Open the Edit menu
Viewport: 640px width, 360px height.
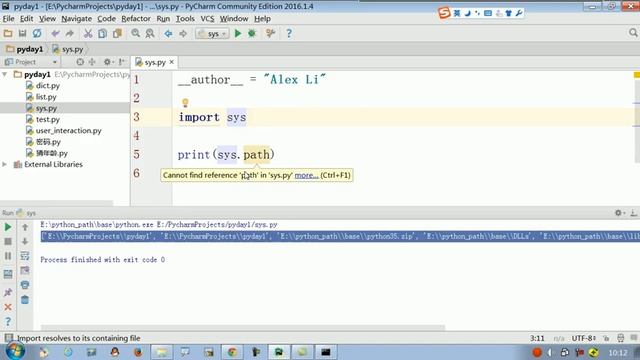click(27, 19)
